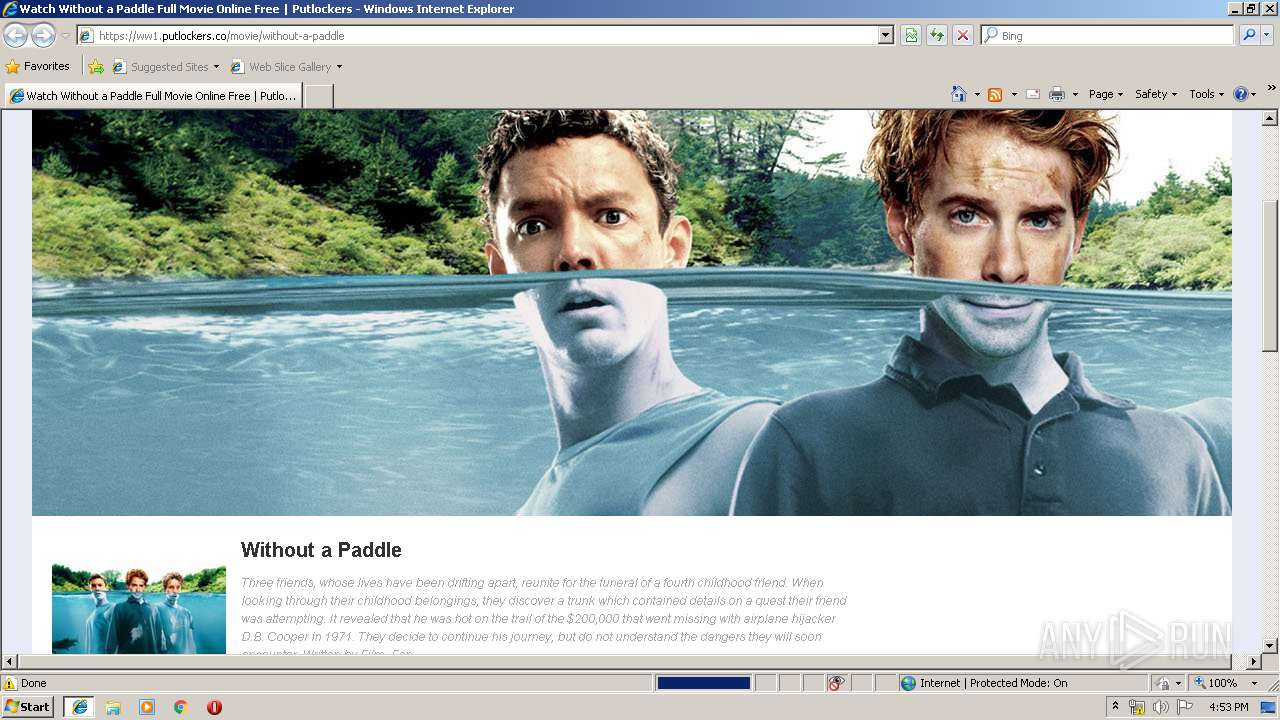Click the horizontal scrollbar left arrow

pos(10,662)
